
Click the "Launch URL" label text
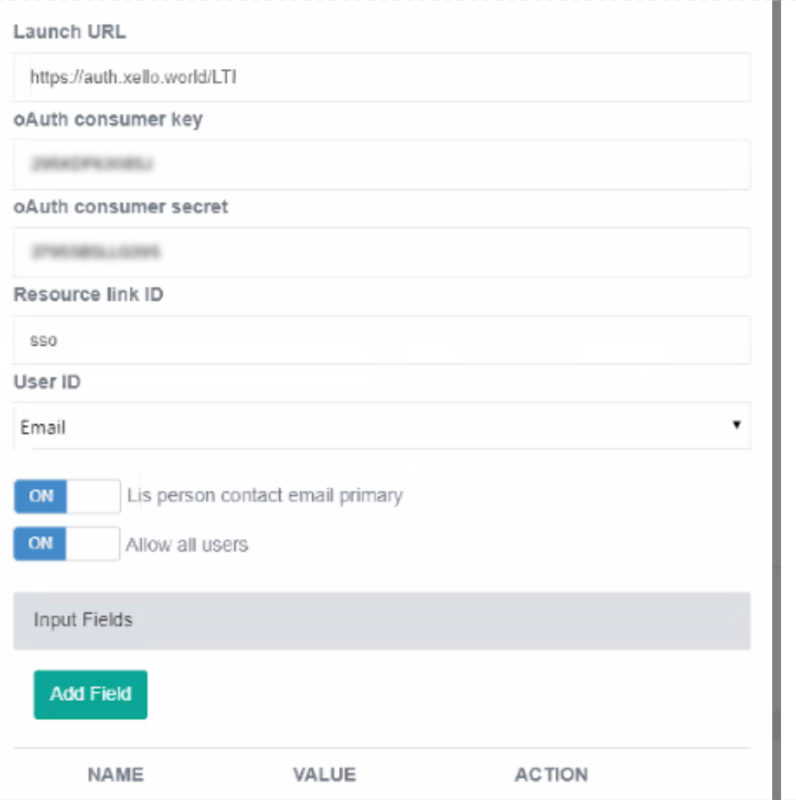(70, 32)
